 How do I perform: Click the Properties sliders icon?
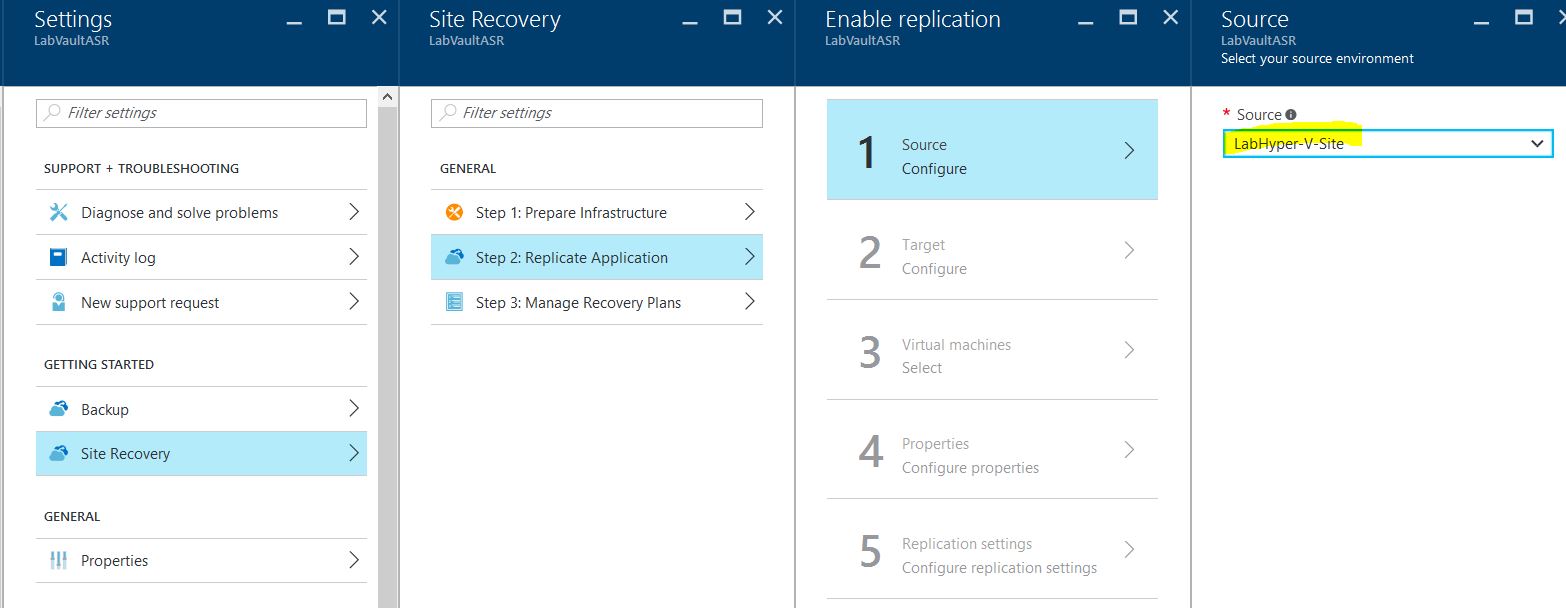(58, 560)
